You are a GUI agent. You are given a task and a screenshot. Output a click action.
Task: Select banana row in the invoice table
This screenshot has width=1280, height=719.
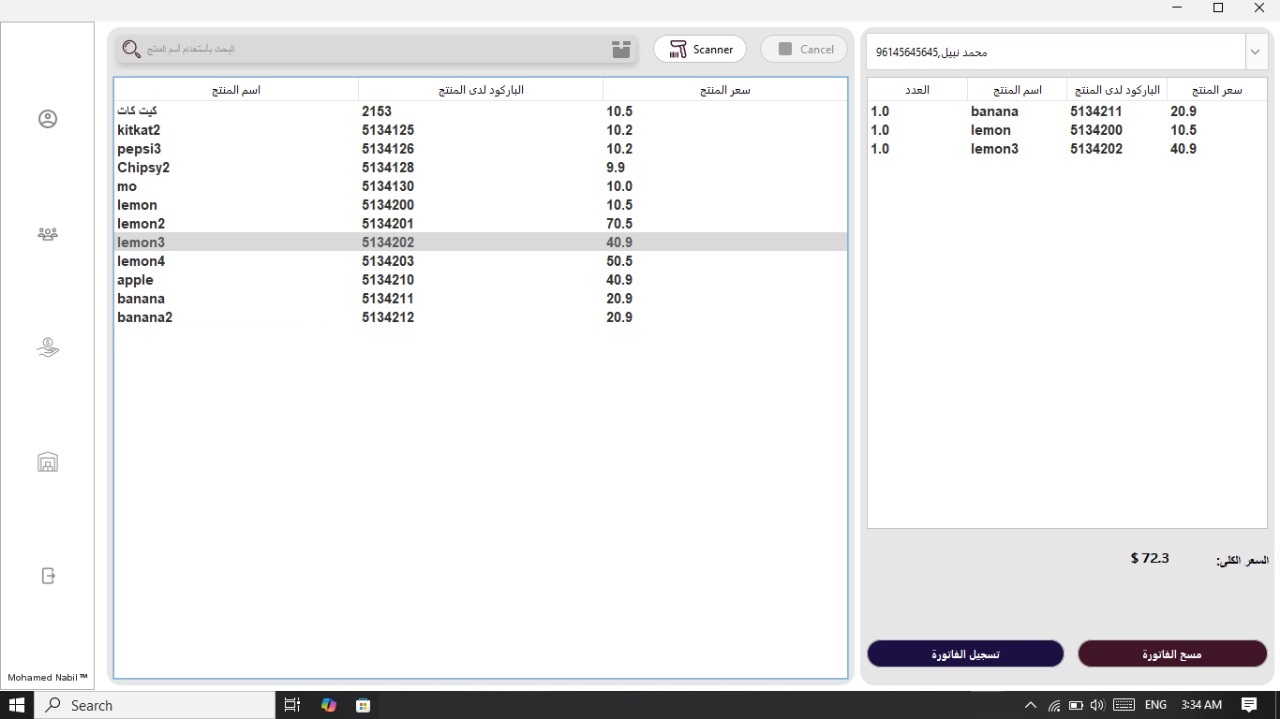pyautogui.click(x=1067, y=111)
